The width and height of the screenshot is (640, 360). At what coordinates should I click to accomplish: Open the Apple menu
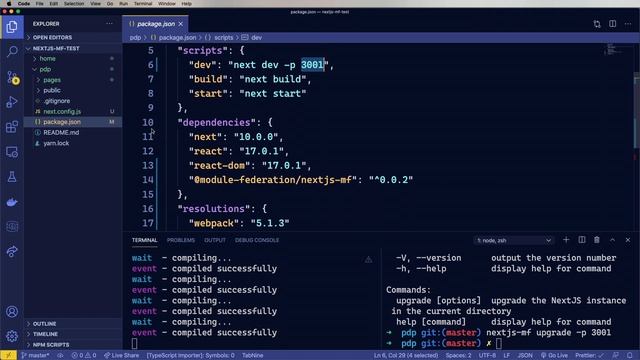[9, 4]
